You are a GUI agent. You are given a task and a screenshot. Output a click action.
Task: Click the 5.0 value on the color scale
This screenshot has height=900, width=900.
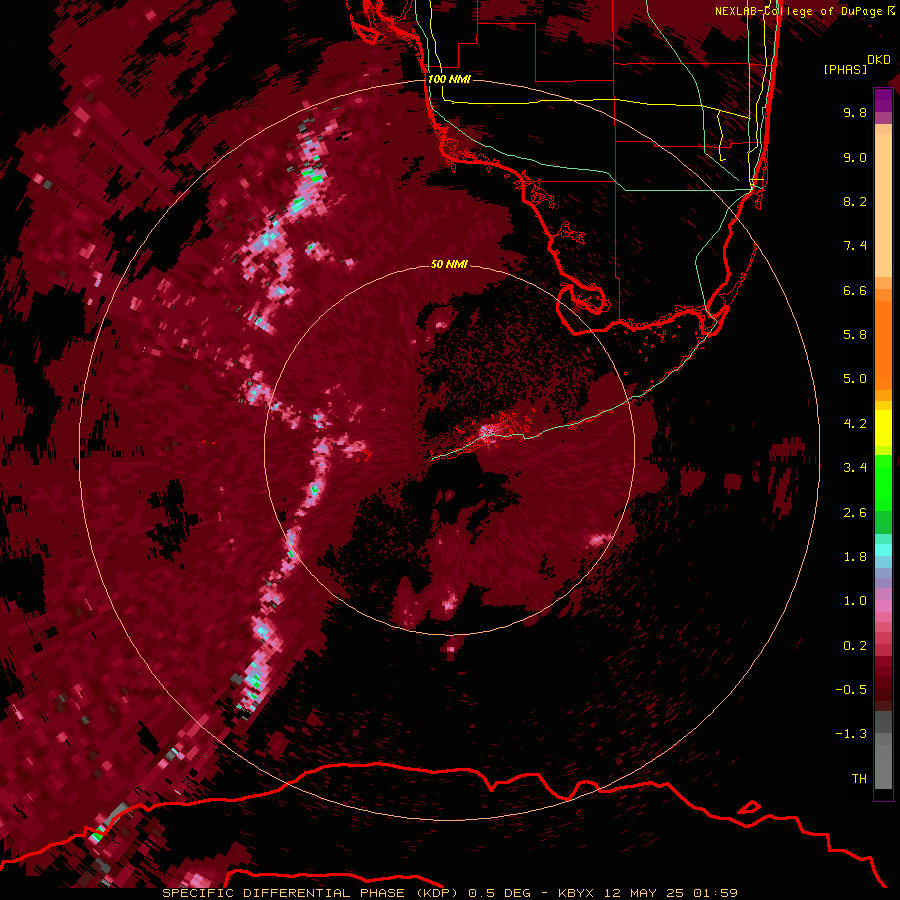pyautogui.click(x=855, y=379)
